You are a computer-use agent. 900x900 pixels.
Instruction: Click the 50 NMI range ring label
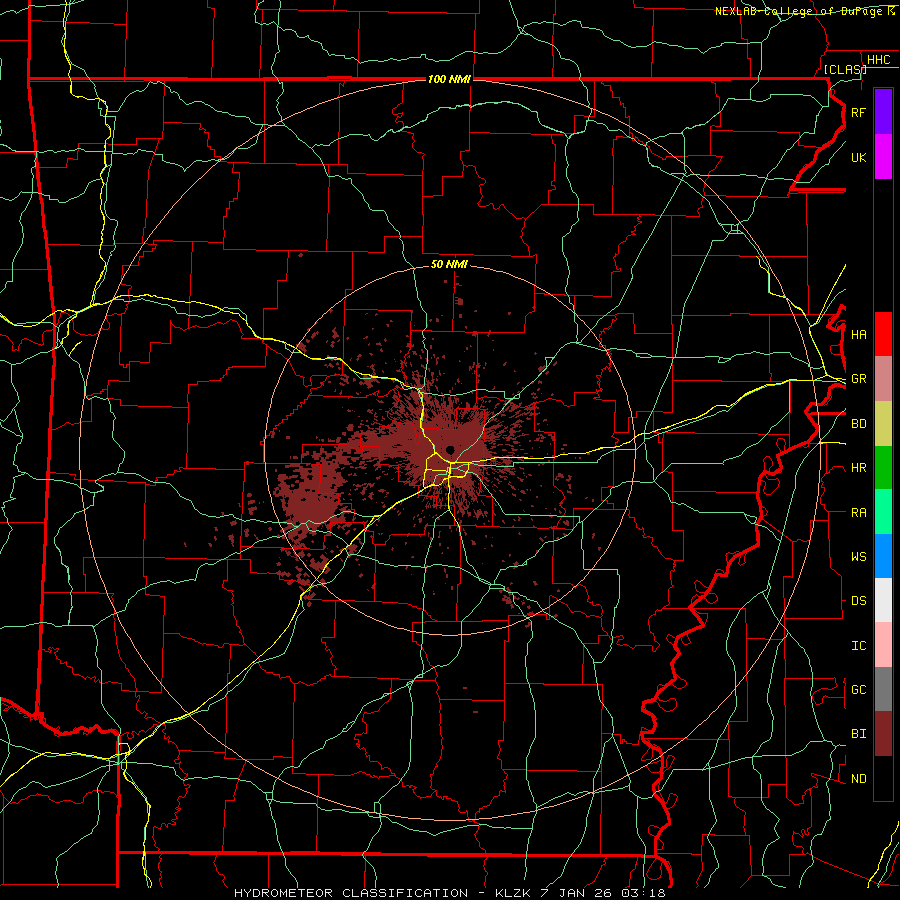click(449, 264)
